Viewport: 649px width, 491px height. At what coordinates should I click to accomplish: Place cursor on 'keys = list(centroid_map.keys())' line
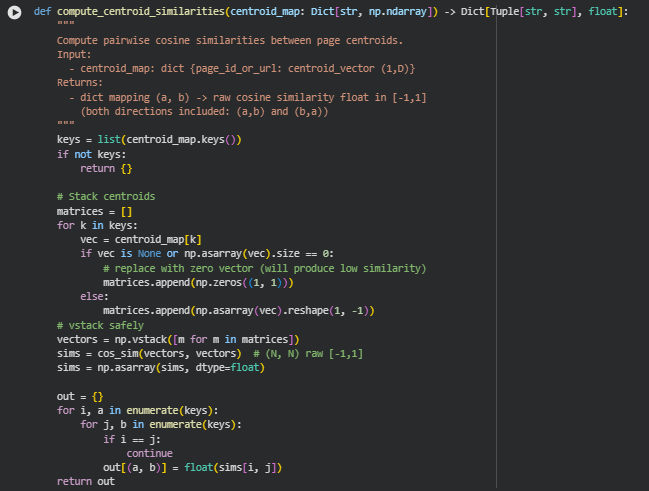point(149,140)
